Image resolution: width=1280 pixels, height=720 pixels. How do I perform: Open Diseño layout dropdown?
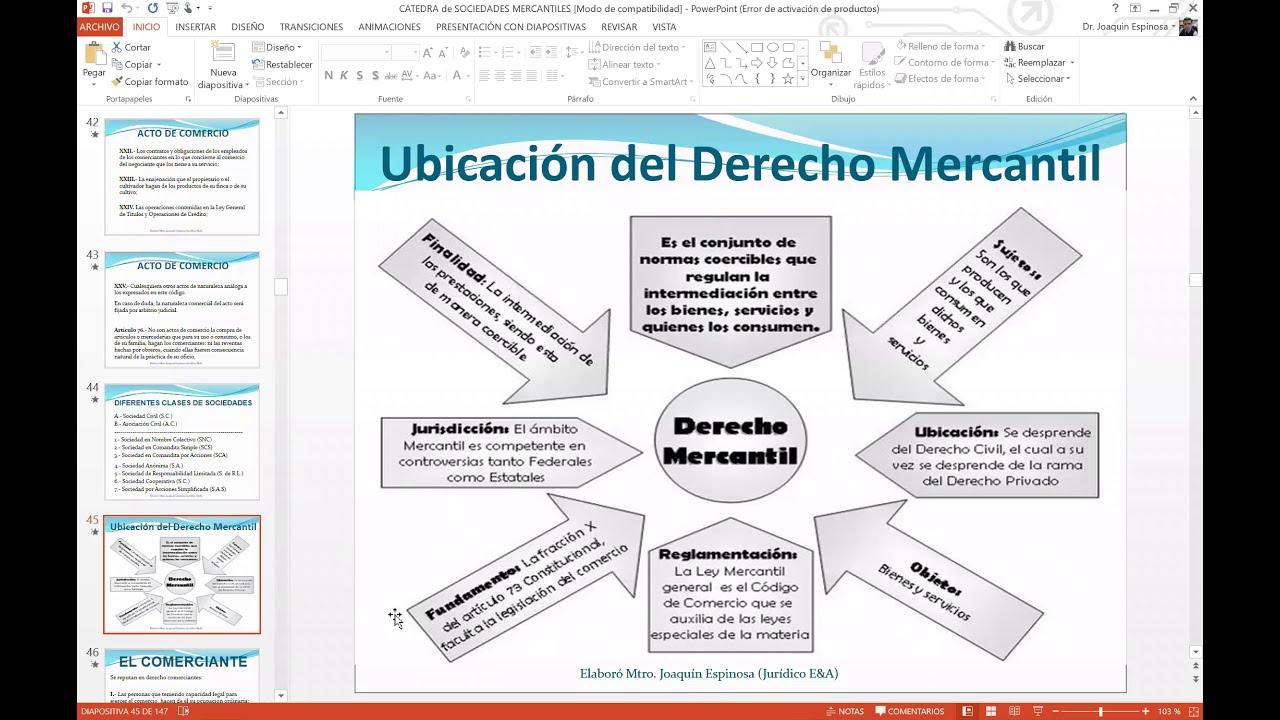[277, 47]
